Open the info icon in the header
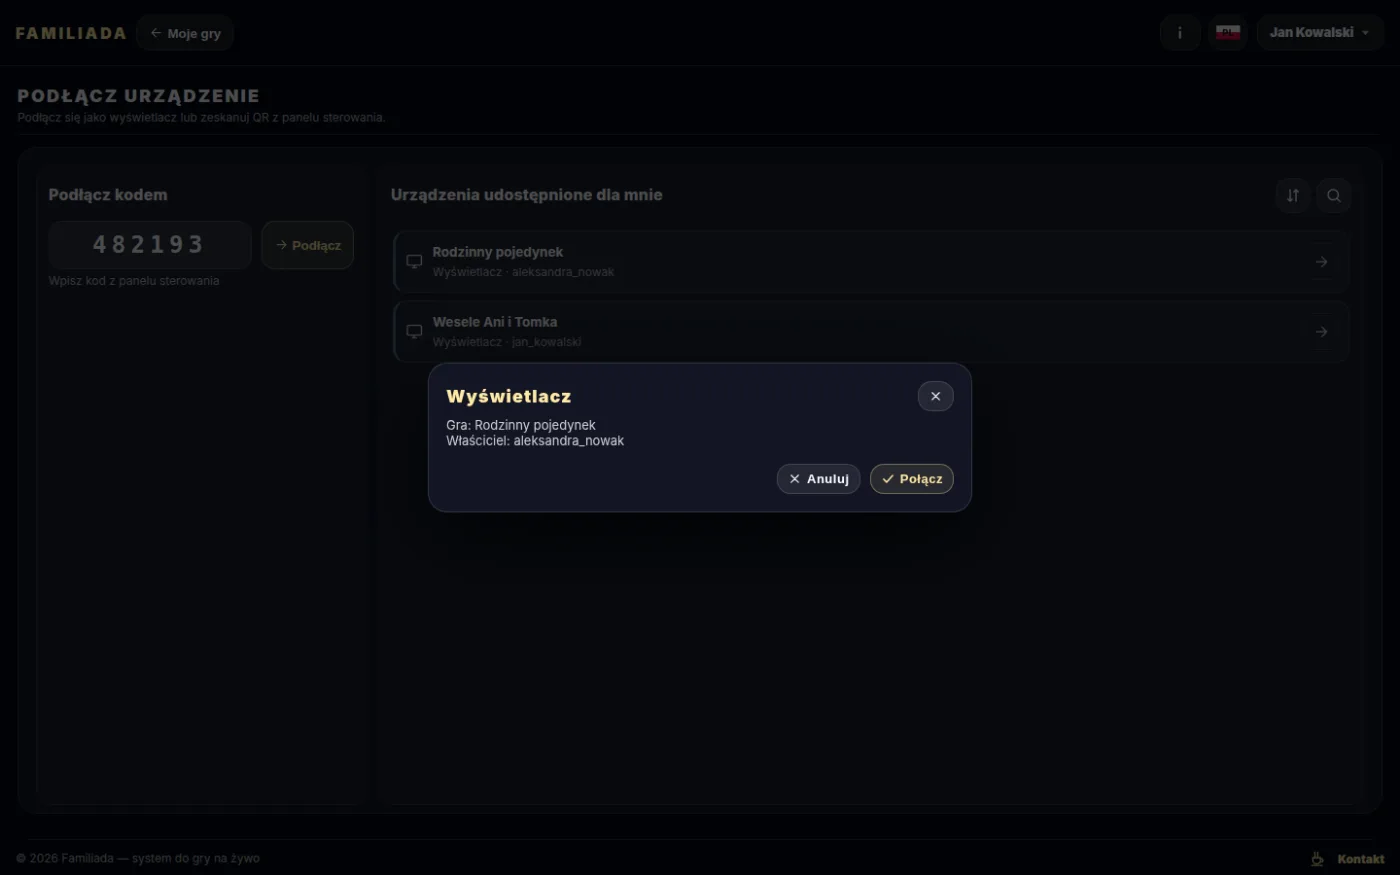 (1180, 33)
